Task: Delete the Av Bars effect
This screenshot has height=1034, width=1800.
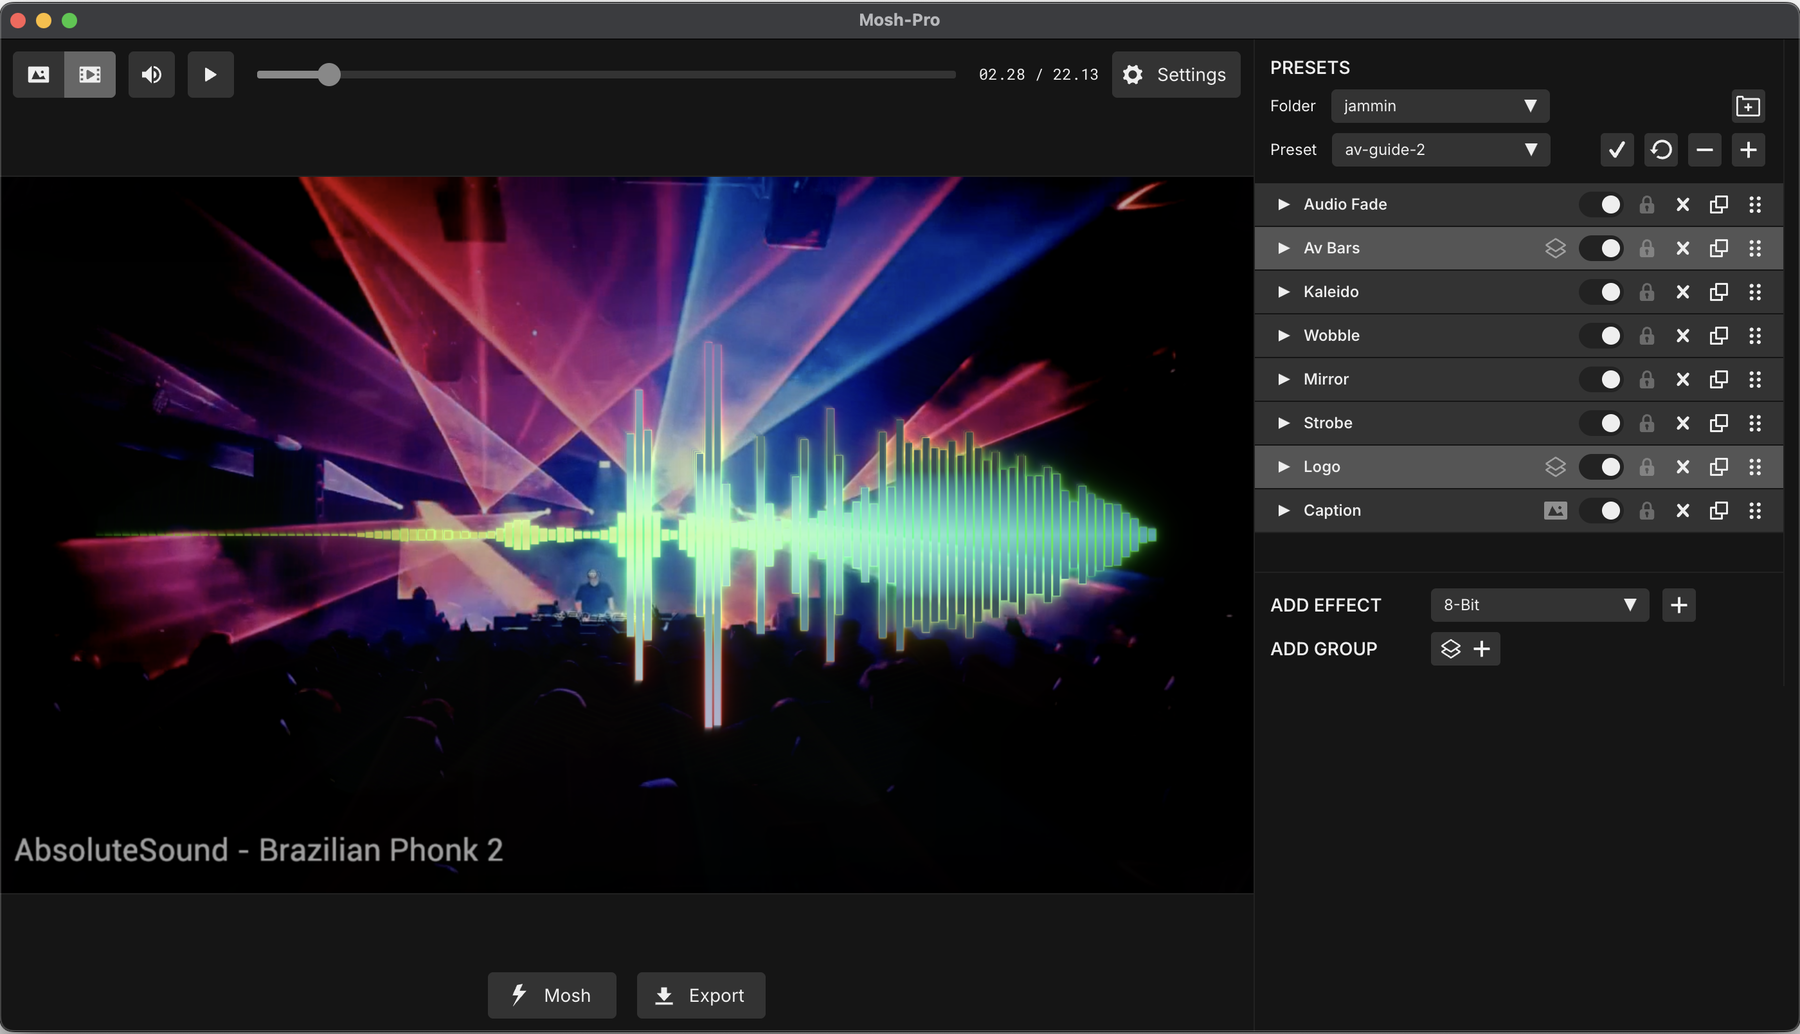Action: click(x=1683, y=248)
